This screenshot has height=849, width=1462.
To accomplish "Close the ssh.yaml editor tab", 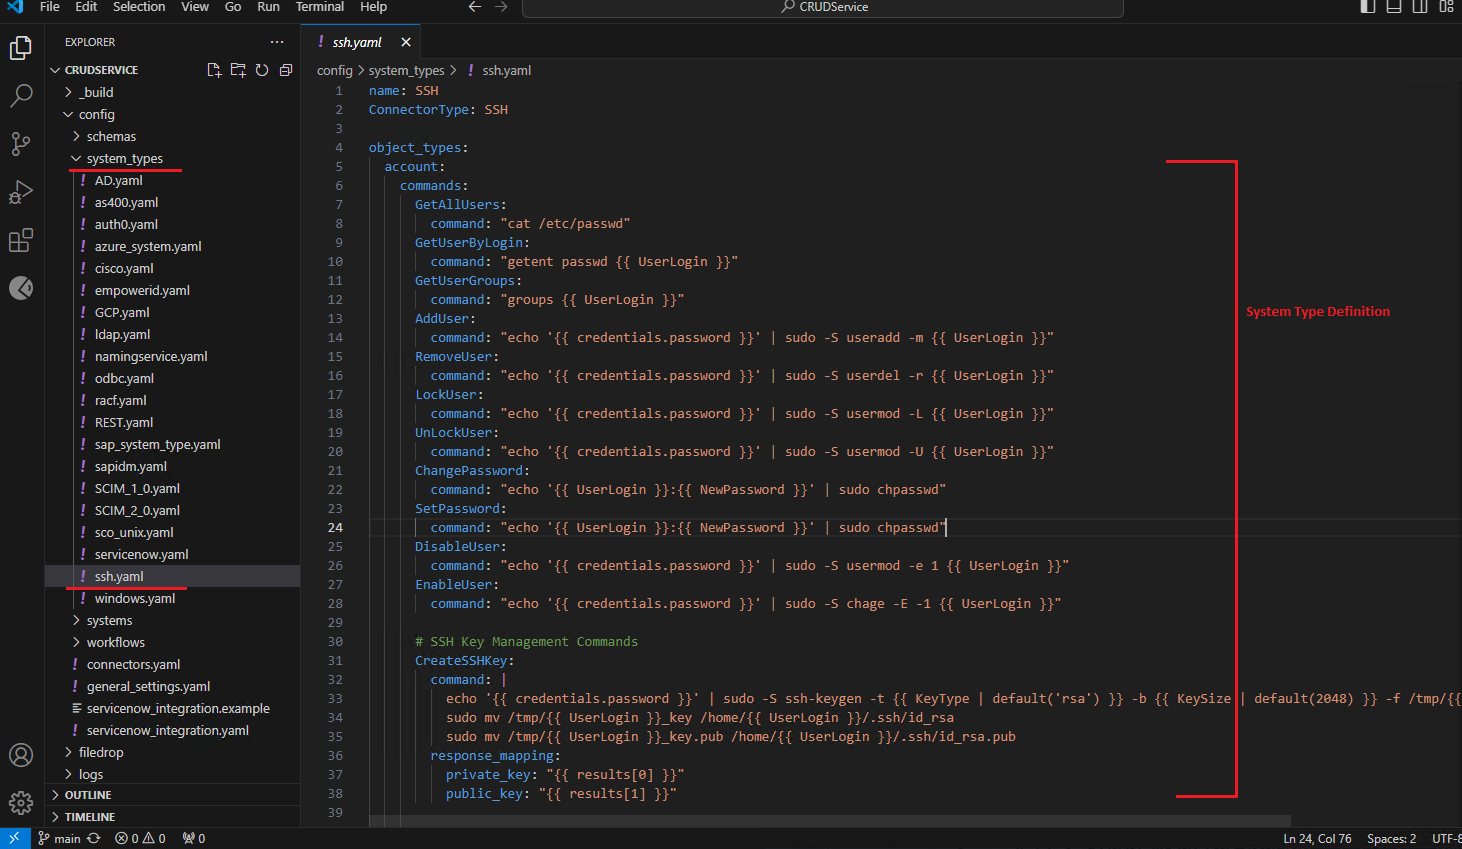I will click(x=406, y=42).
